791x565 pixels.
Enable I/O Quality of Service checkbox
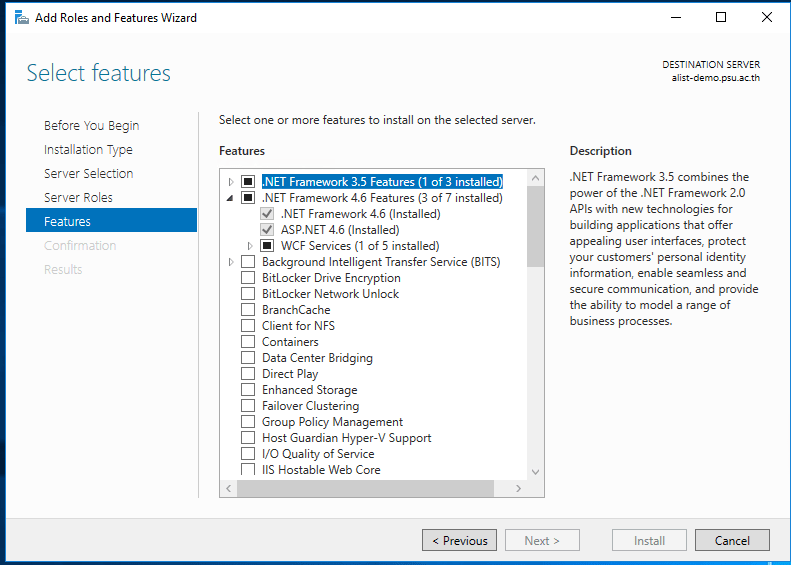click(x=248, y=454)
